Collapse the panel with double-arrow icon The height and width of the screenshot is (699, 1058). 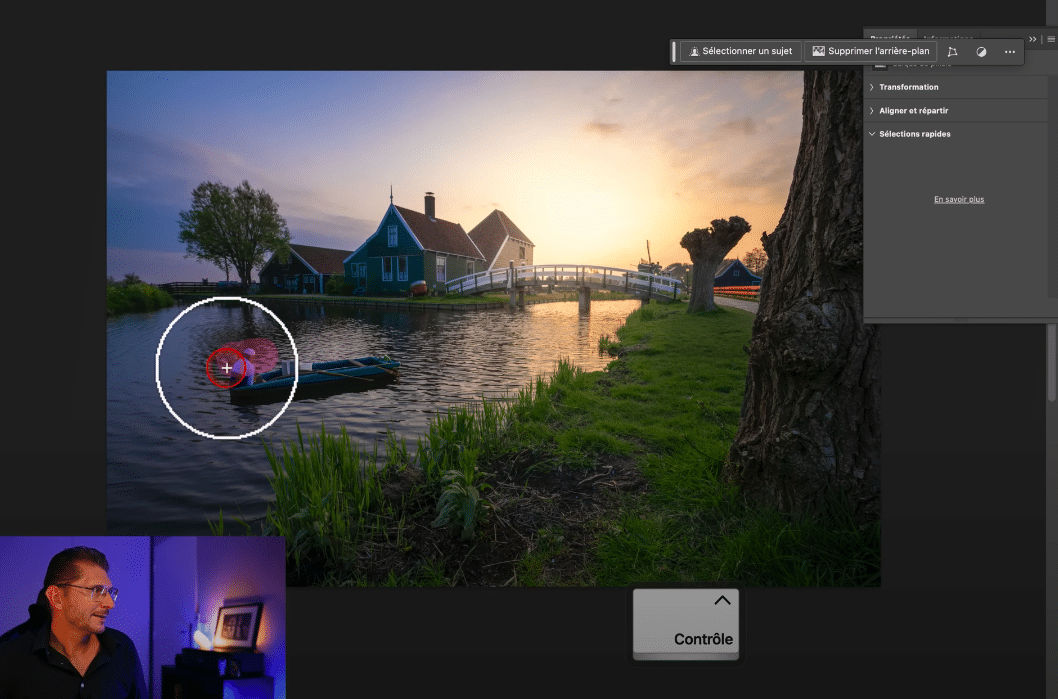1032,39
